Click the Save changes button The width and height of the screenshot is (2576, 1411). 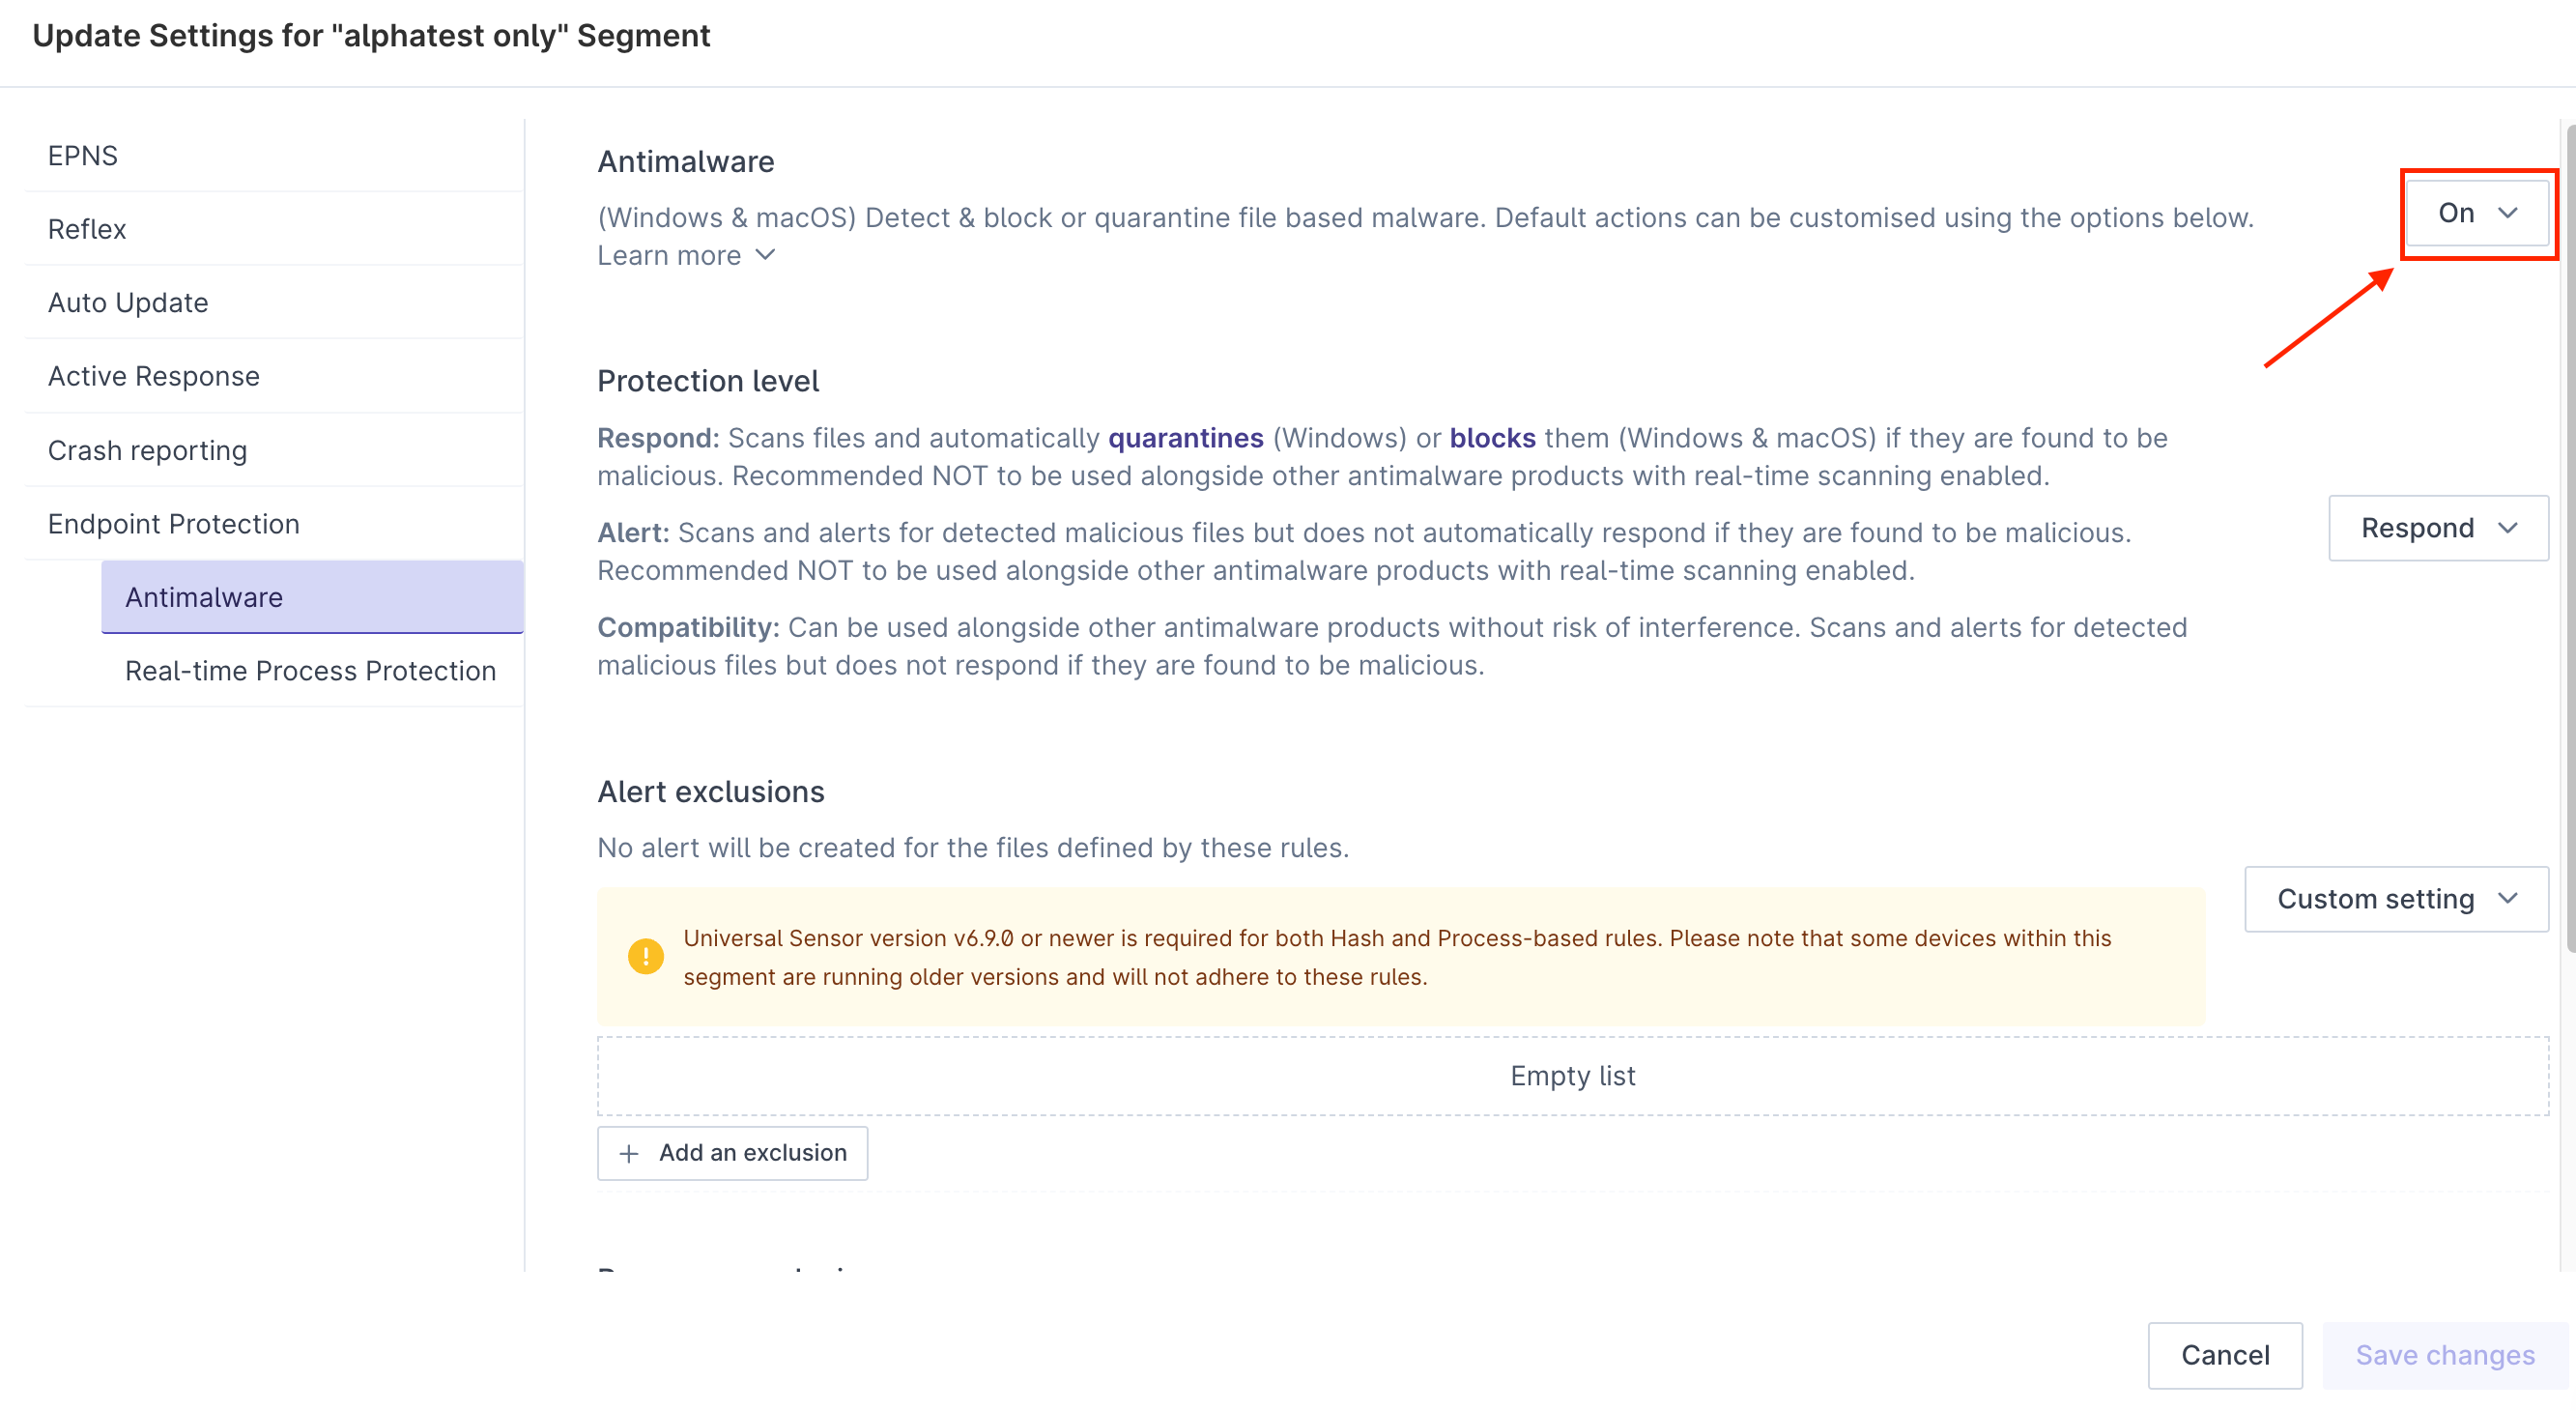(2445, 1355)
